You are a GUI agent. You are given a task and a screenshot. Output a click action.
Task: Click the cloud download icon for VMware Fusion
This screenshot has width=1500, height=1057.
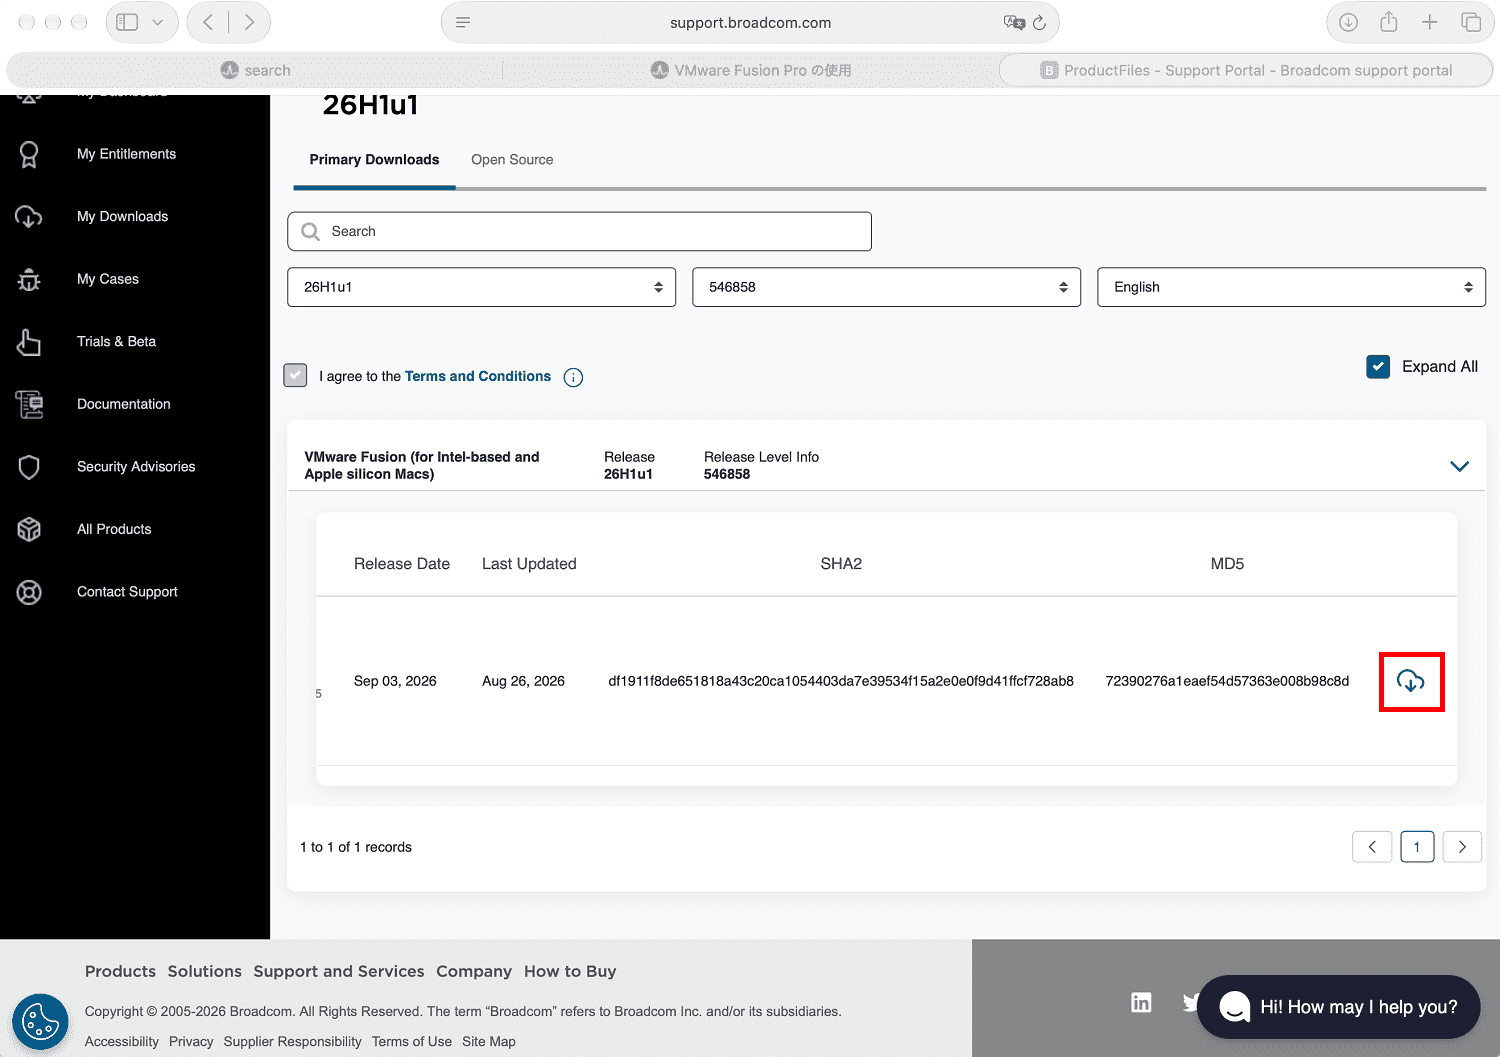point(1410,681)
